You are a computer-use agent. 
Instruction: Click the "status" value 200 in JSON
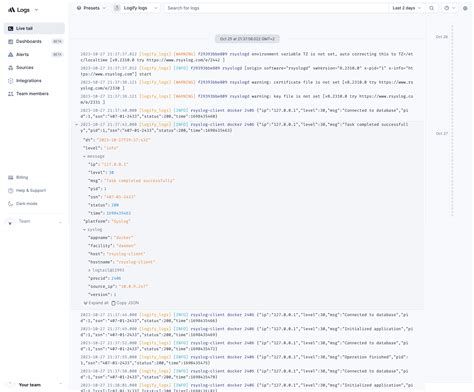pyautogui.click(x=115, y=205)
